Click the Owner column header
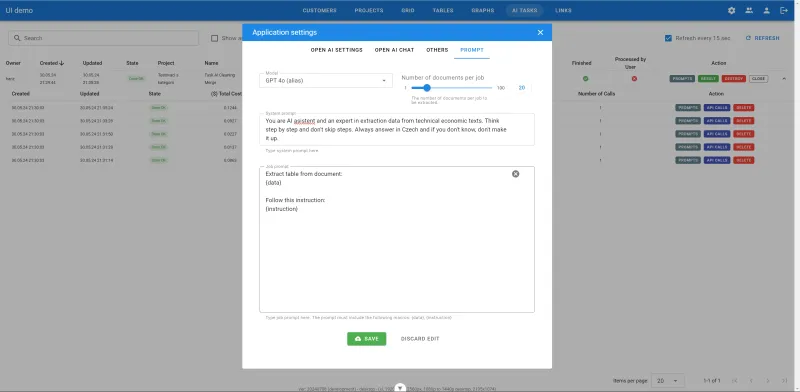Screen dimensions: 800x392 [x=13, y=63]
